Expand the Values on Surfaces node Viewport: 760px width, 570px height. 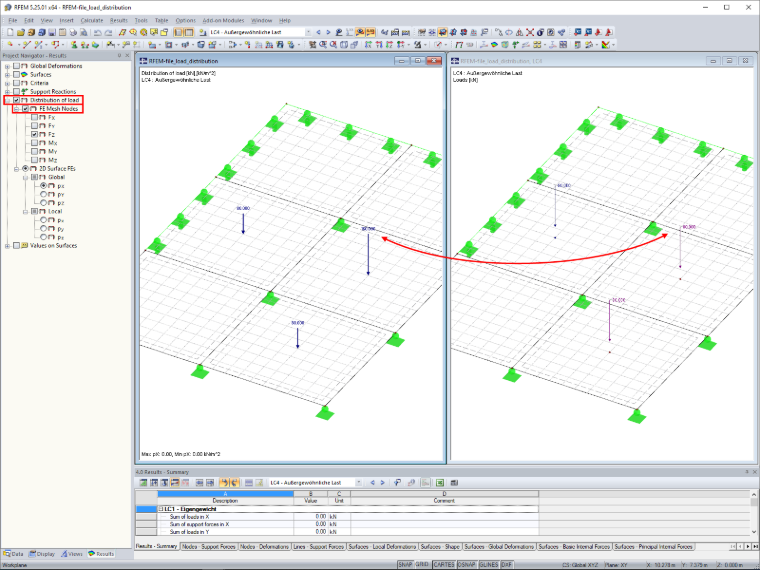click(x=7, y=246)
